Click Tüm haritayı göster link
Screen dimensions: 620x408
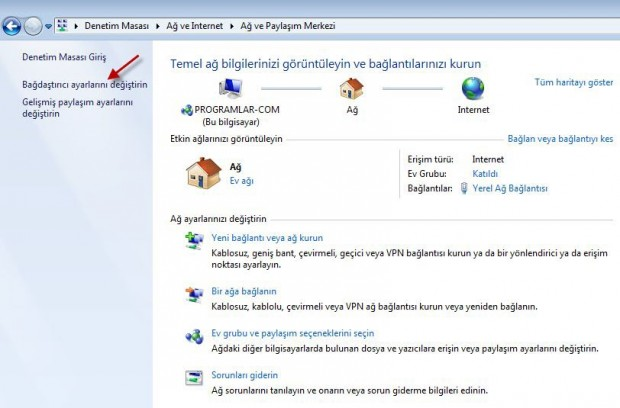(x=573, y=81)
